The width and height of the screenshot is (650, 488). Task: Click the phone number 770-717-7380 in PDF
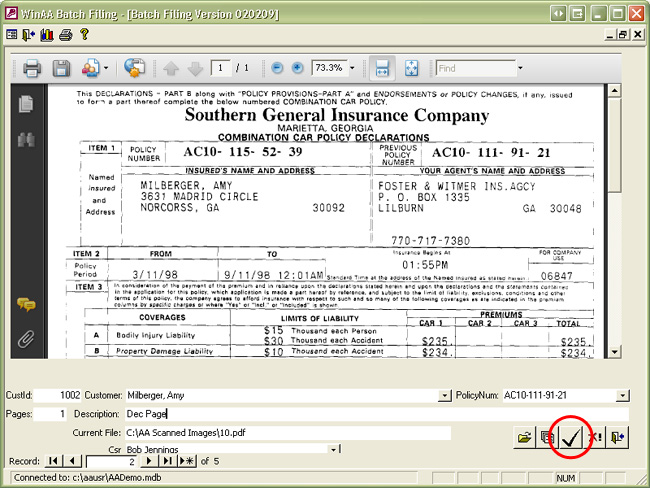click(430, 240)
